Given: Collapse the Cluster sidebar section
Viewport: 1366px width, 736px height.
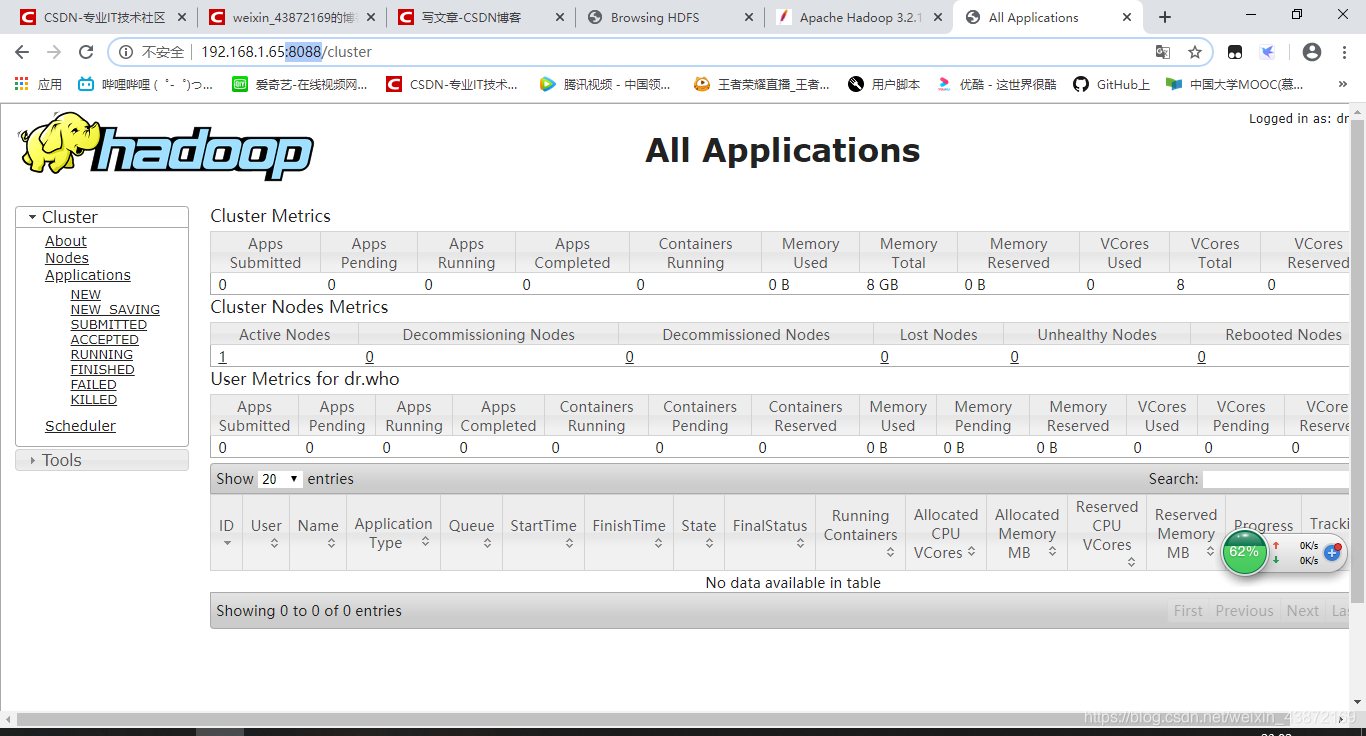Looking at the screenshot, I should [x=102, y=217].
